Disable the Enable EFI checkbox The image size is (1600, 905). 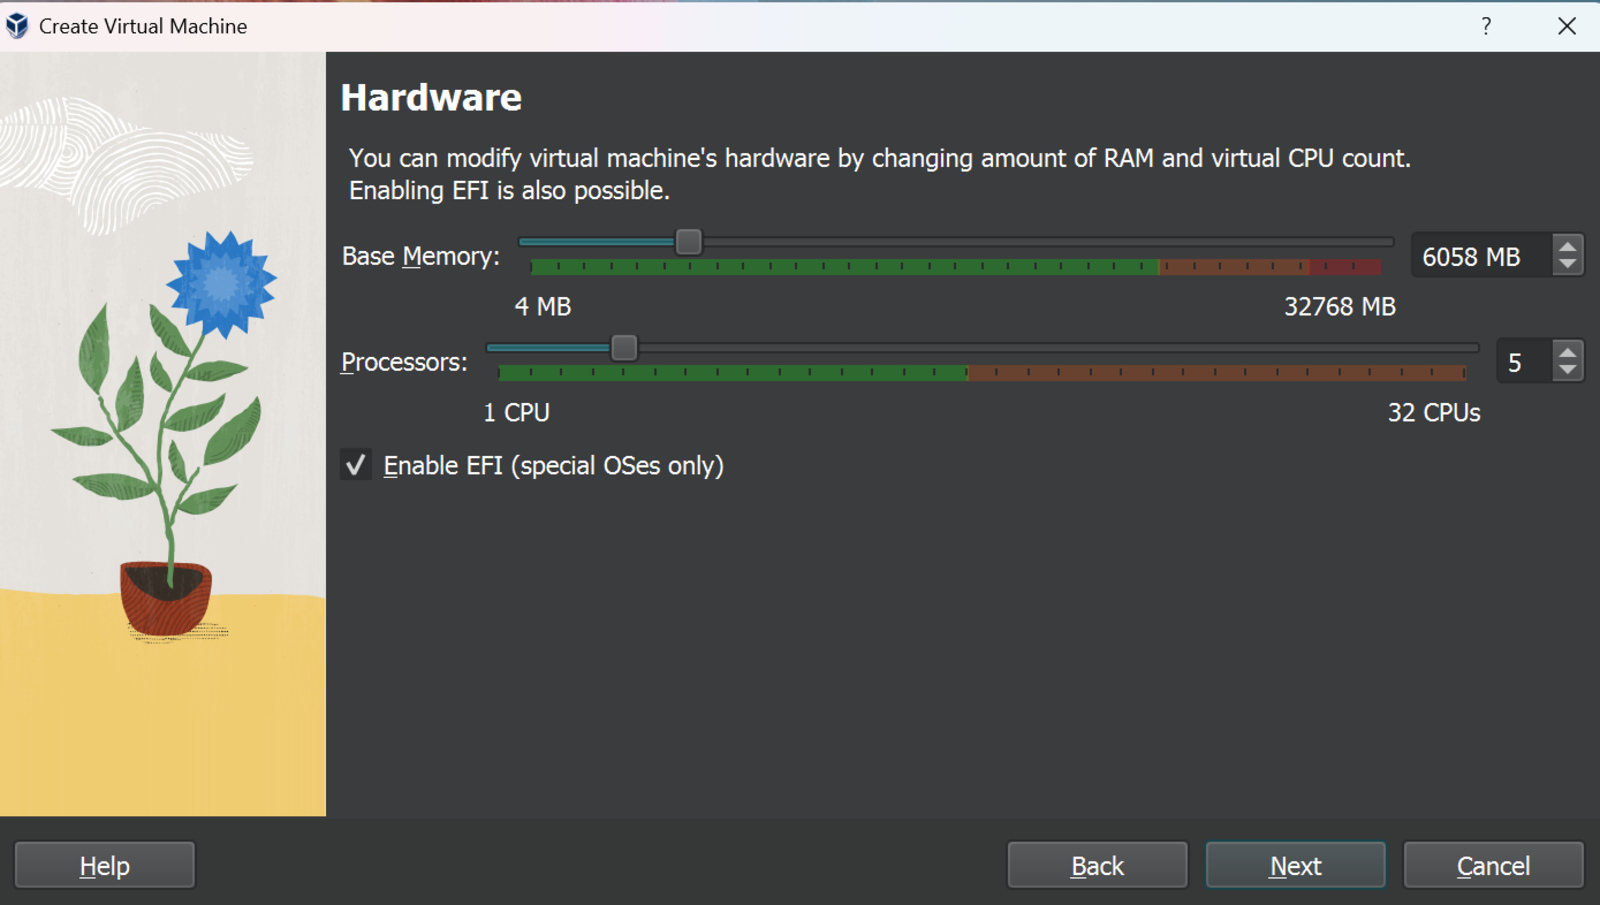tap(356, 464)
